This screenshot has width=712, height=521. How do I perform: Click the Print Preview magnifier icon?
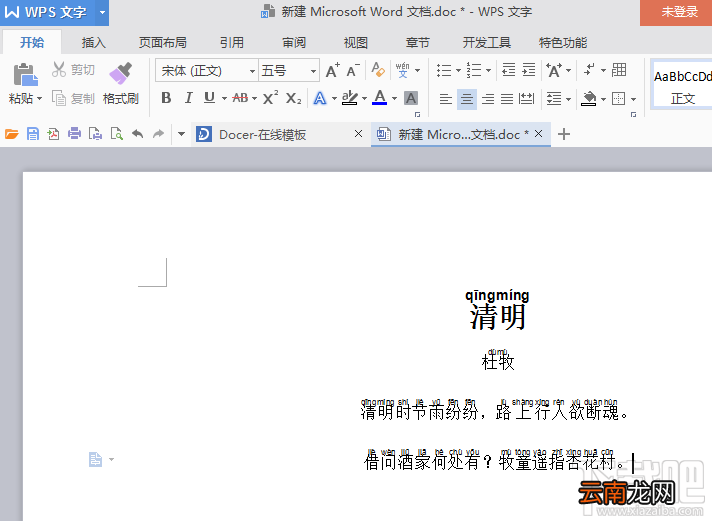tap(117, 134)
